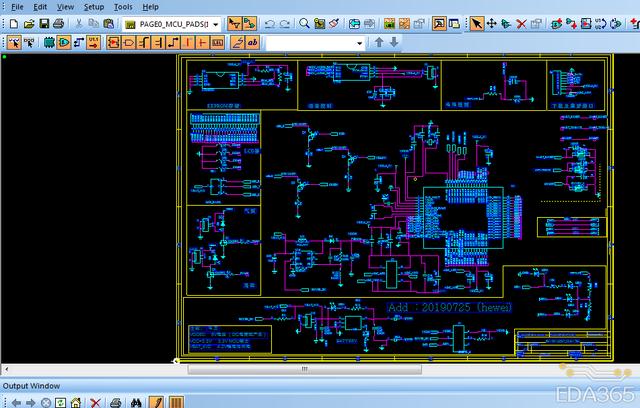
Task: Click the up arrow next to combo box
Action: tap(379, 42)
